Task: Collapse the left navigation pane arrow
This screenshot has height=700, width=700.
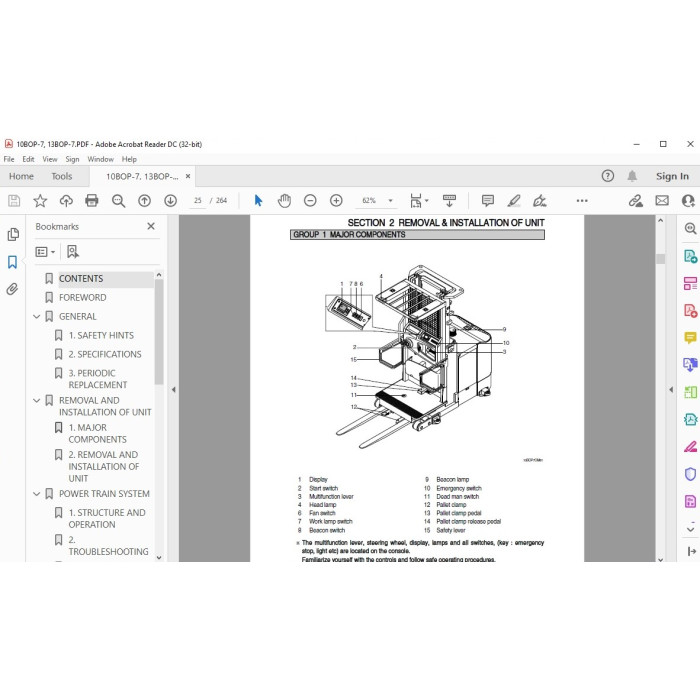Action: [174, 390]
